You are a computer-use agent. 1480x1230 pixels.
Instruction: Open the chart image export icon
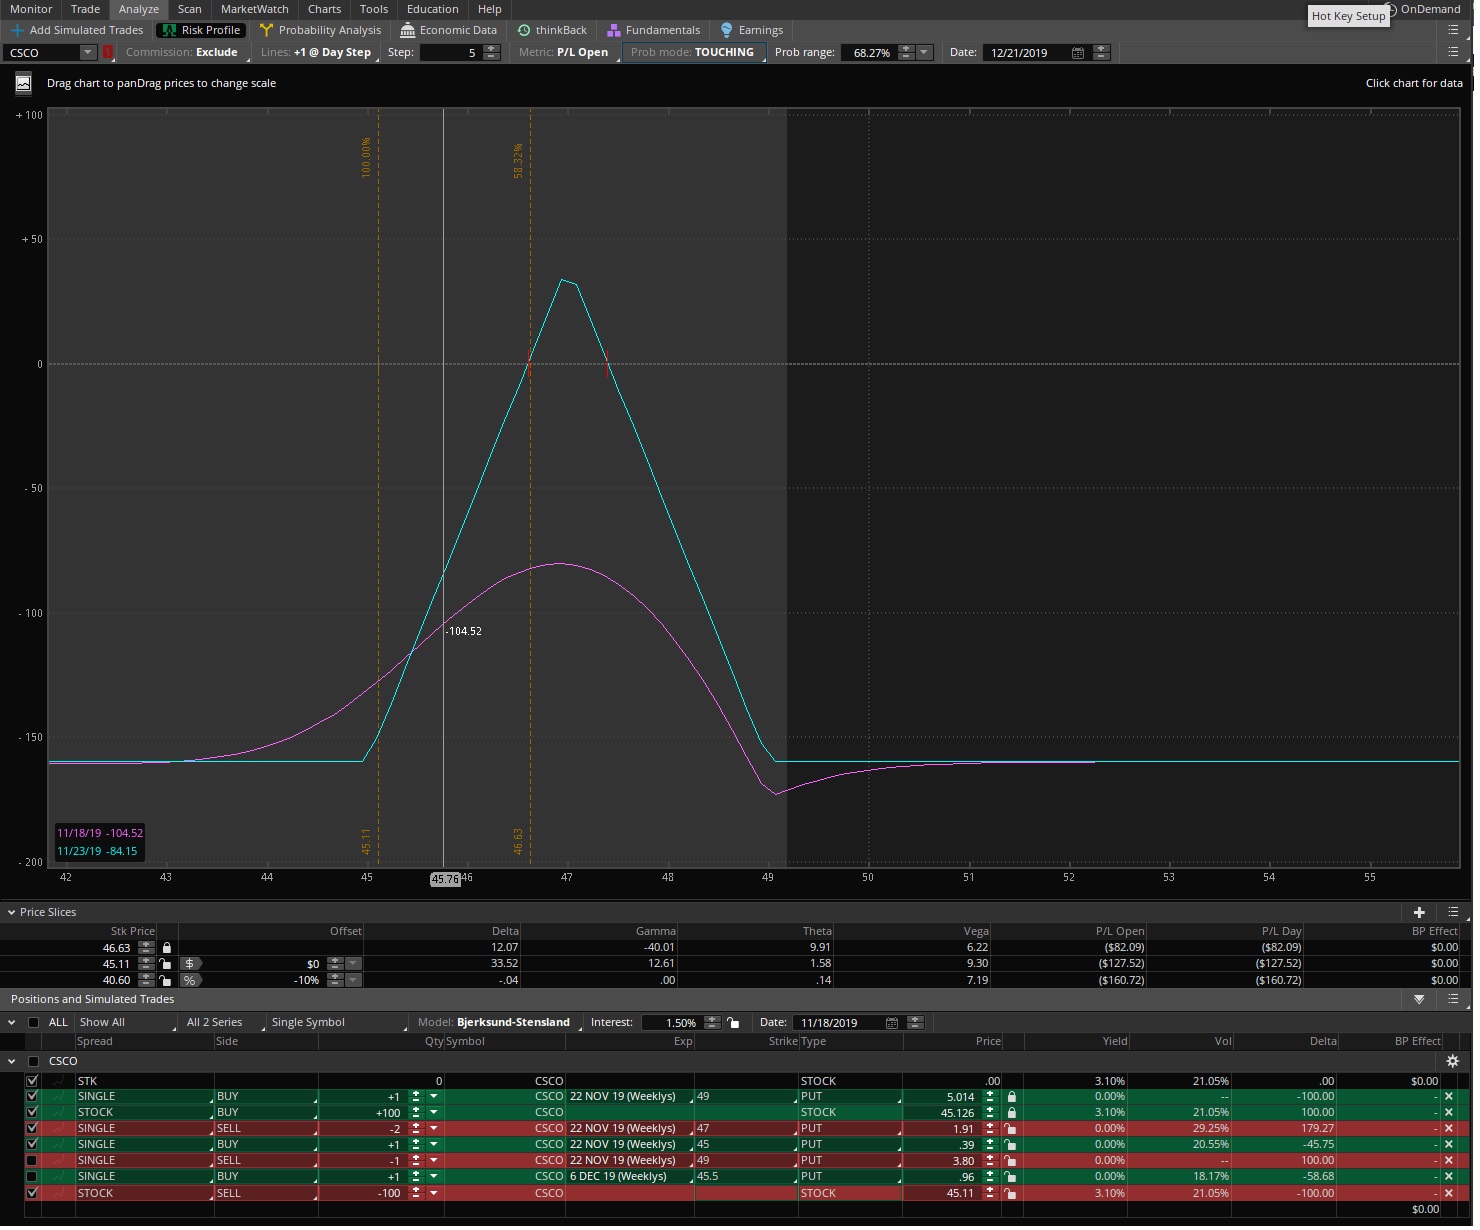[x=23, y=84]
